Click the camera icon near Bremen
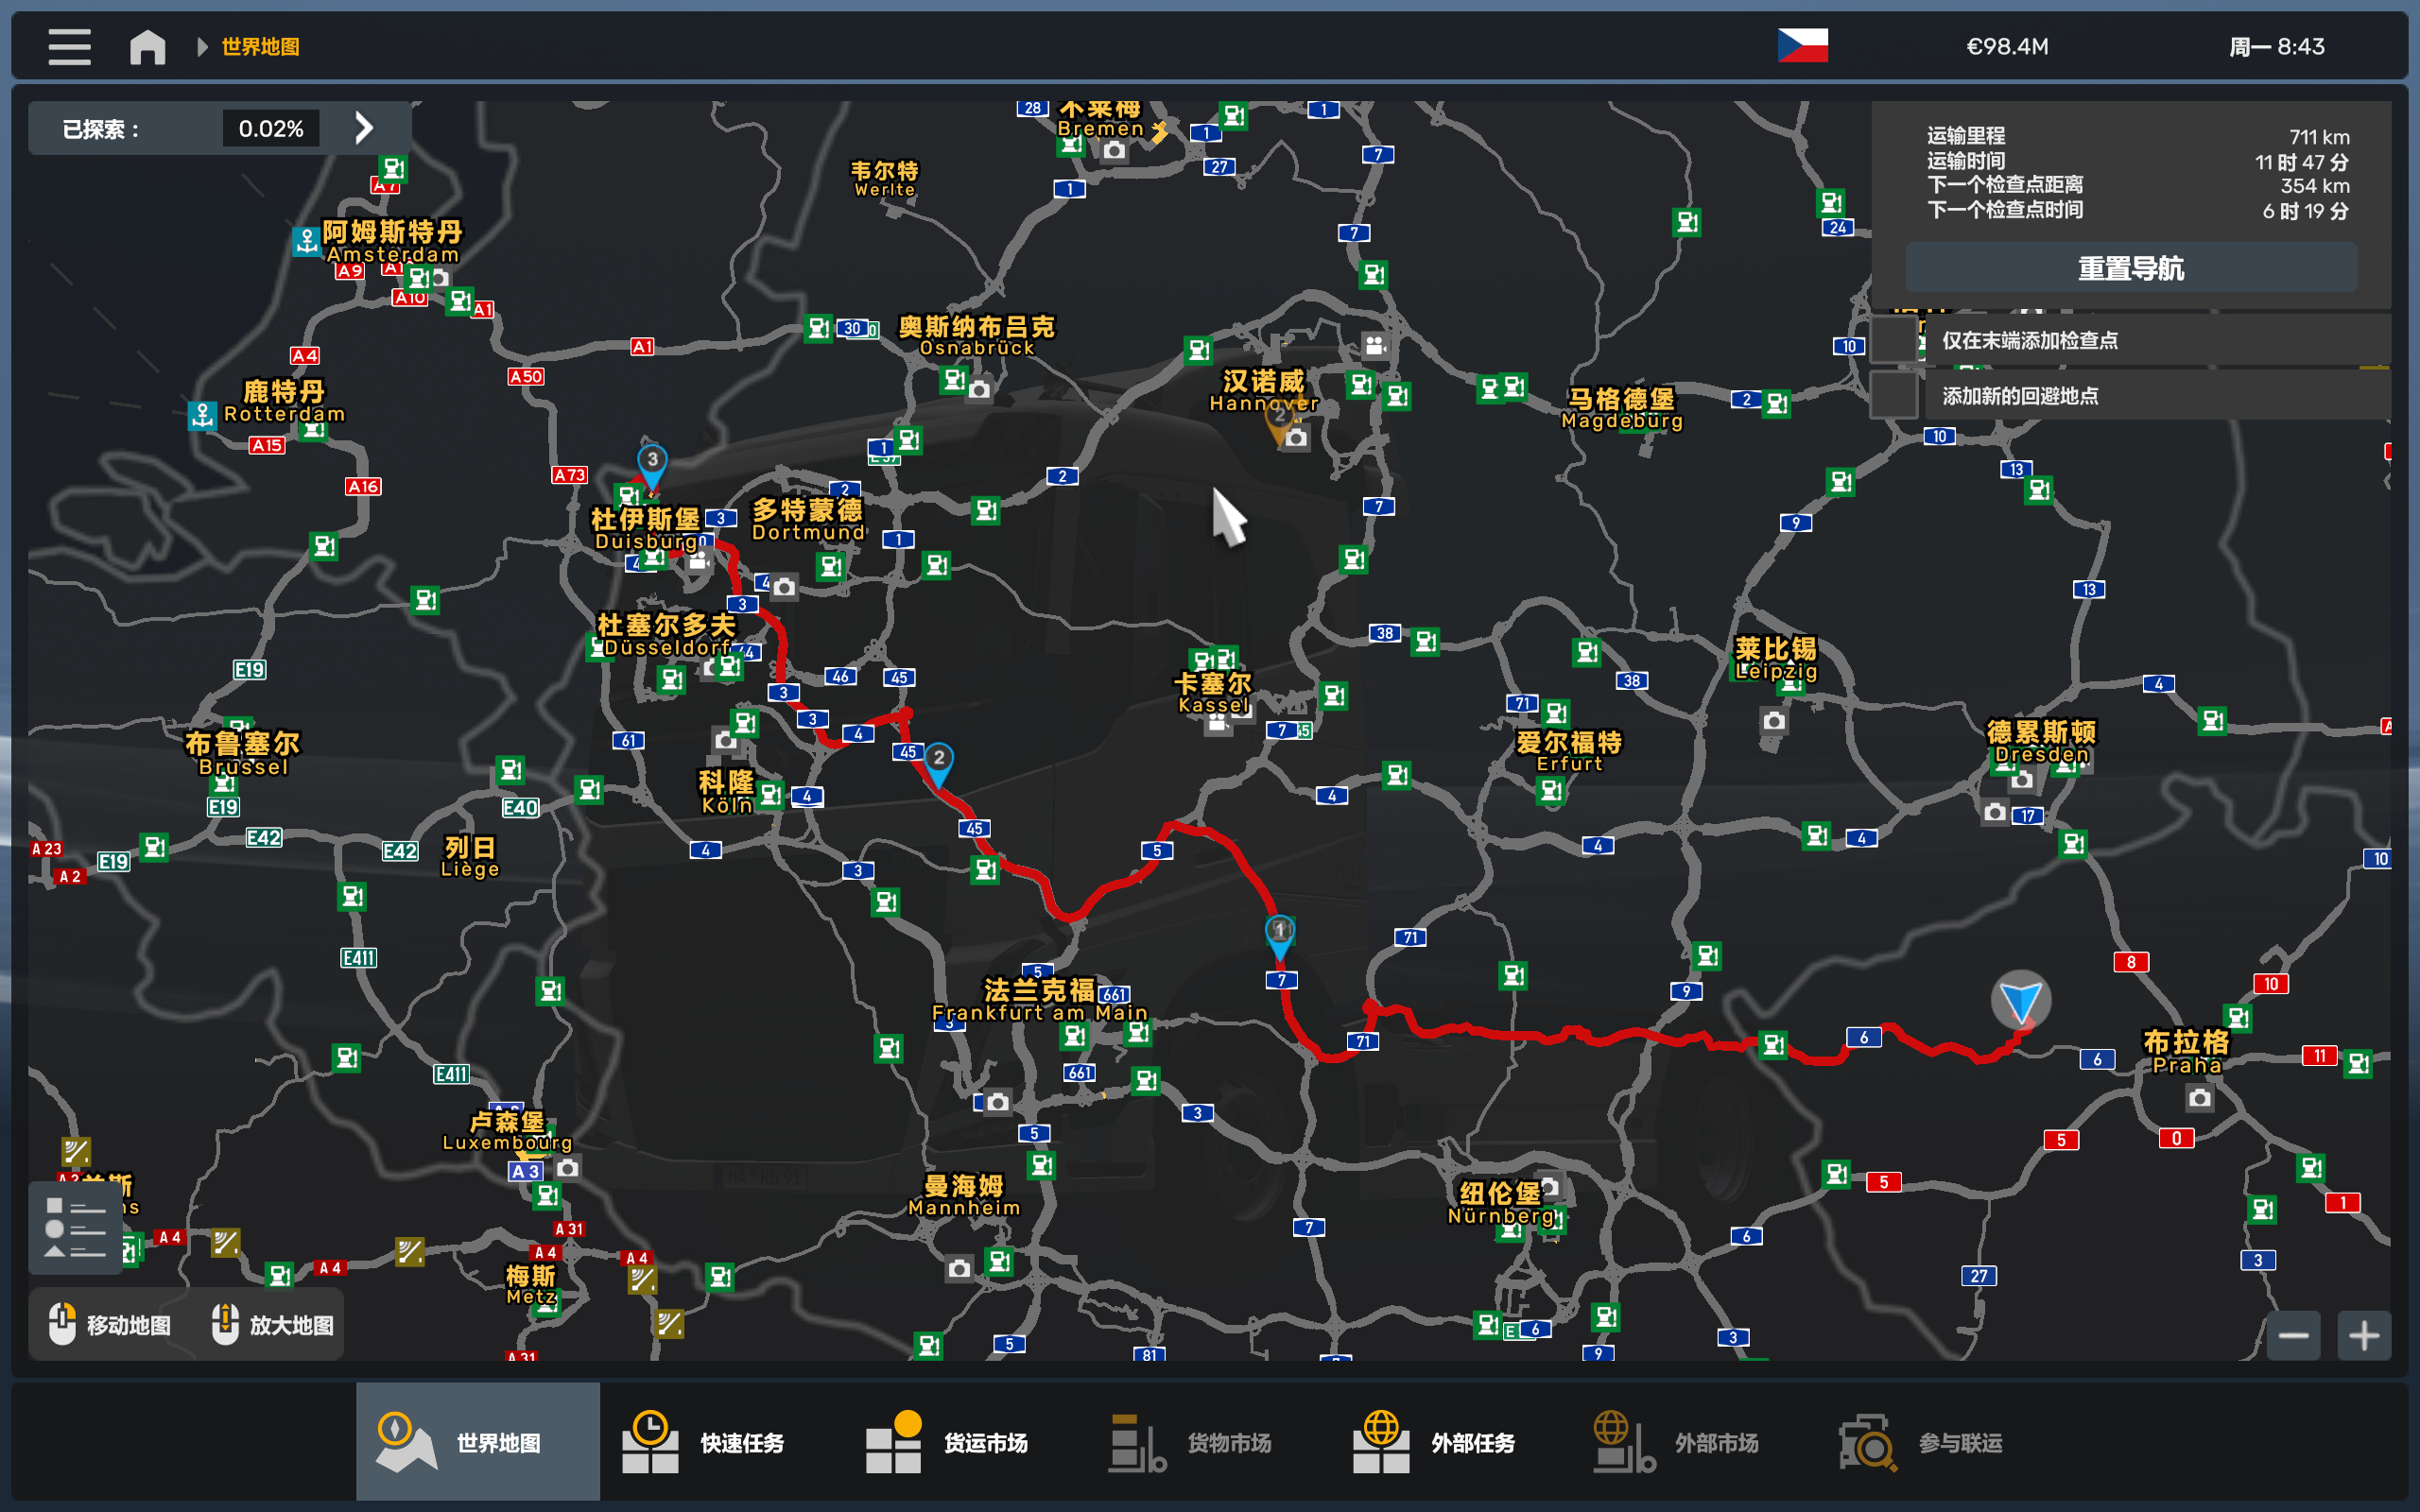 click(x=1114, y=151)
